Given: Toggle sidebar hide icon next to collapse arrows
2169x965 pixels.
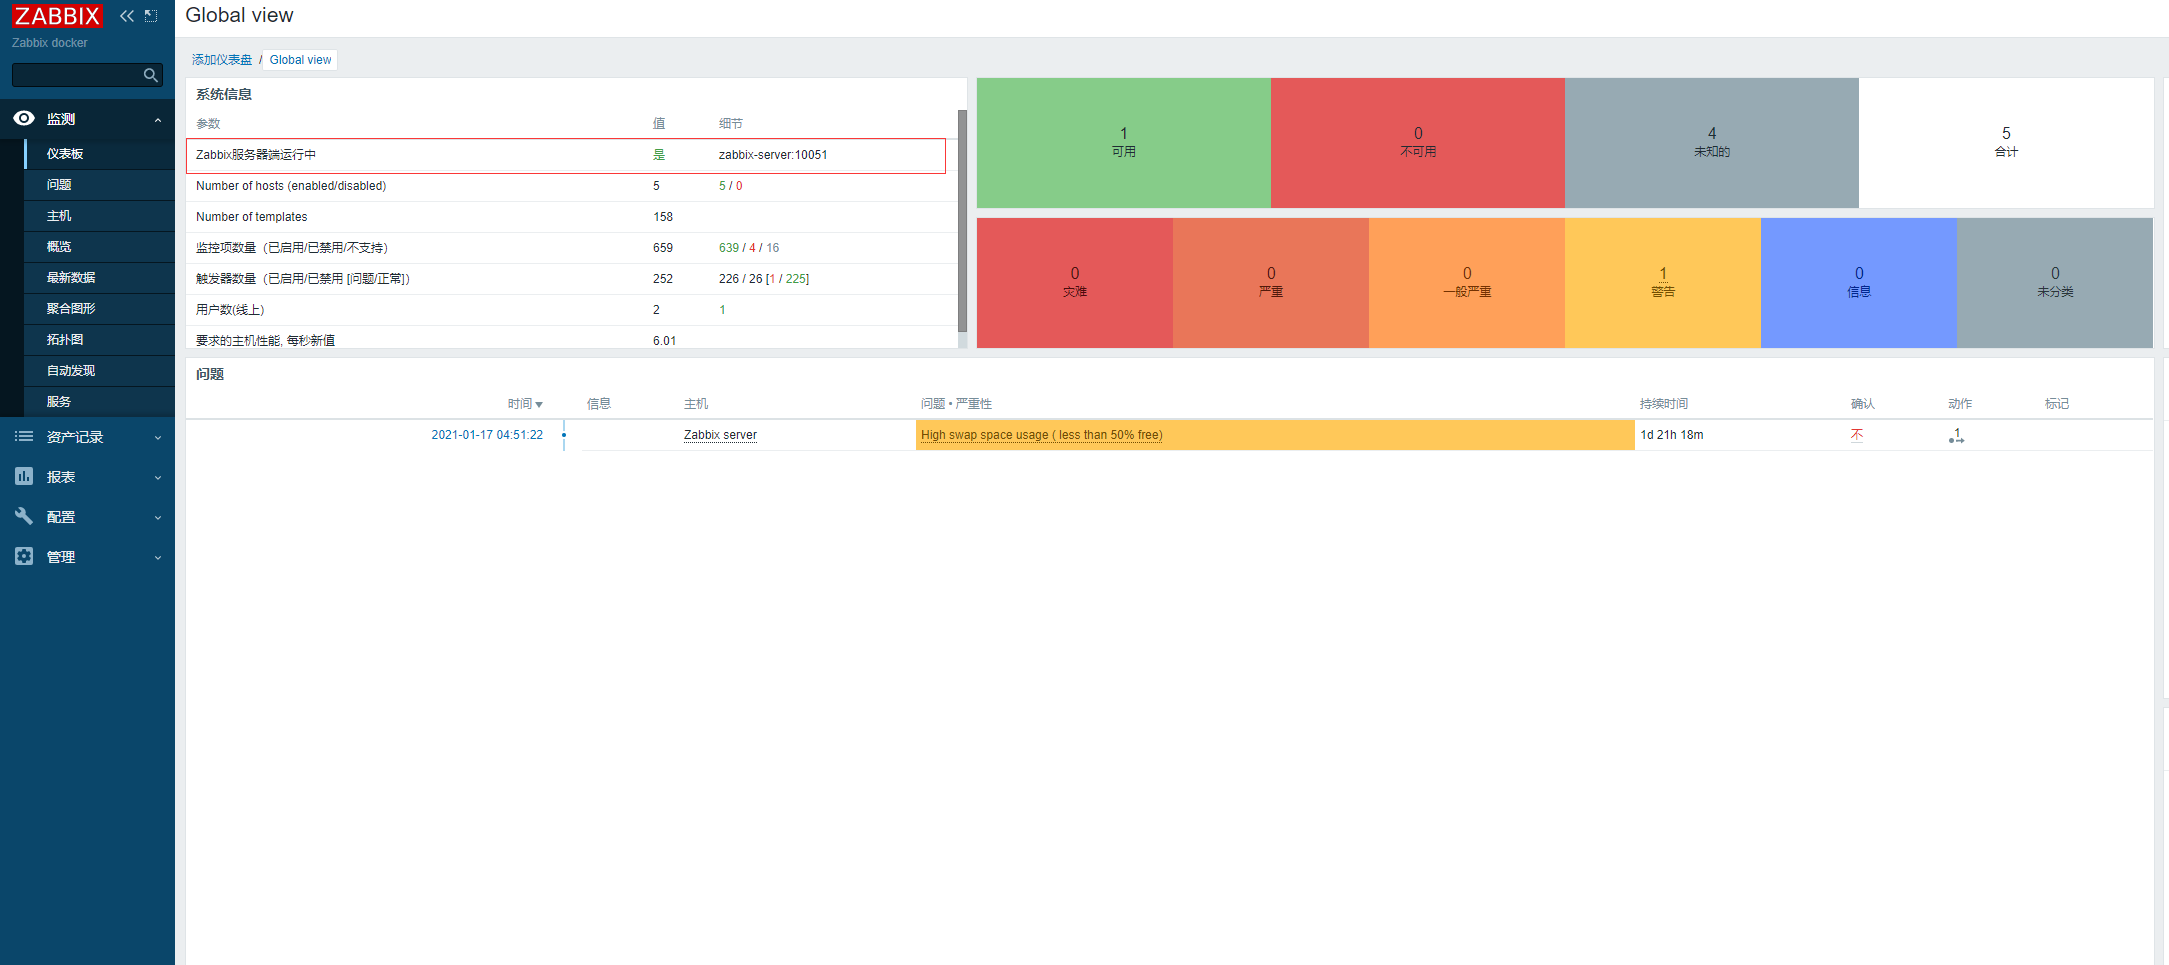Looking at the screenshot, I should [151, 15].
